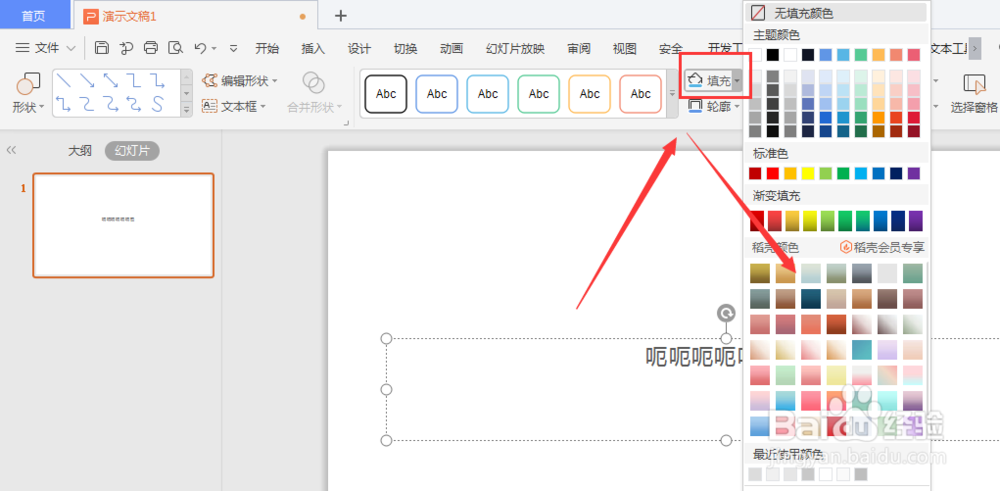Viewport: 1000px width, 491px height.
Task: Click the Print icon in quick toolbar
Action: tap(151, 48)
